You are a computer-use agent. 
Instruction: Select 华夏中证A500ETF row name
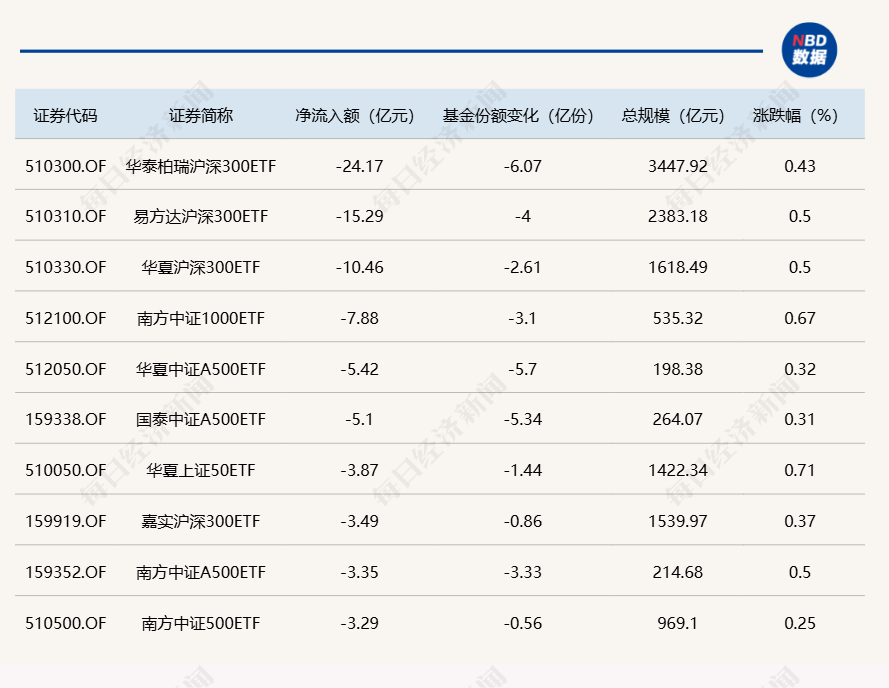coord(201,370)
